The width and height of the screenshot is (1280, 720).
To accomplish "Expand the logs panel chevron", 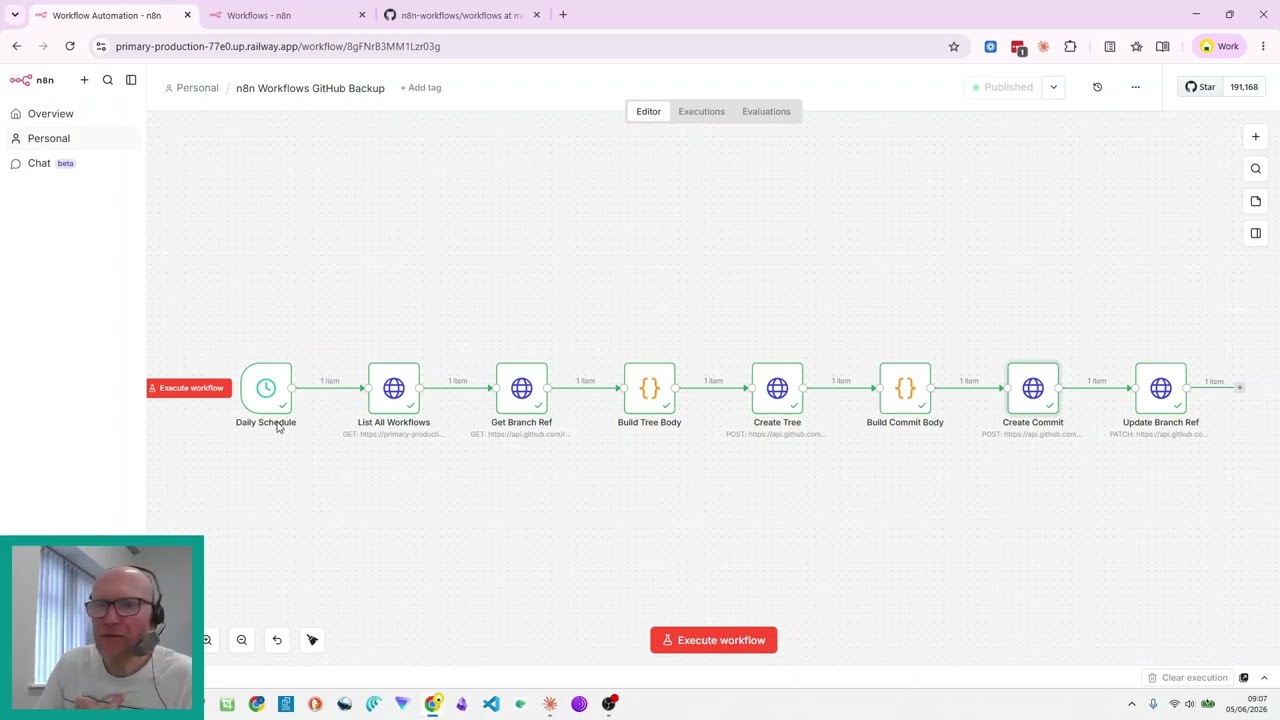I will point(1264,678).
